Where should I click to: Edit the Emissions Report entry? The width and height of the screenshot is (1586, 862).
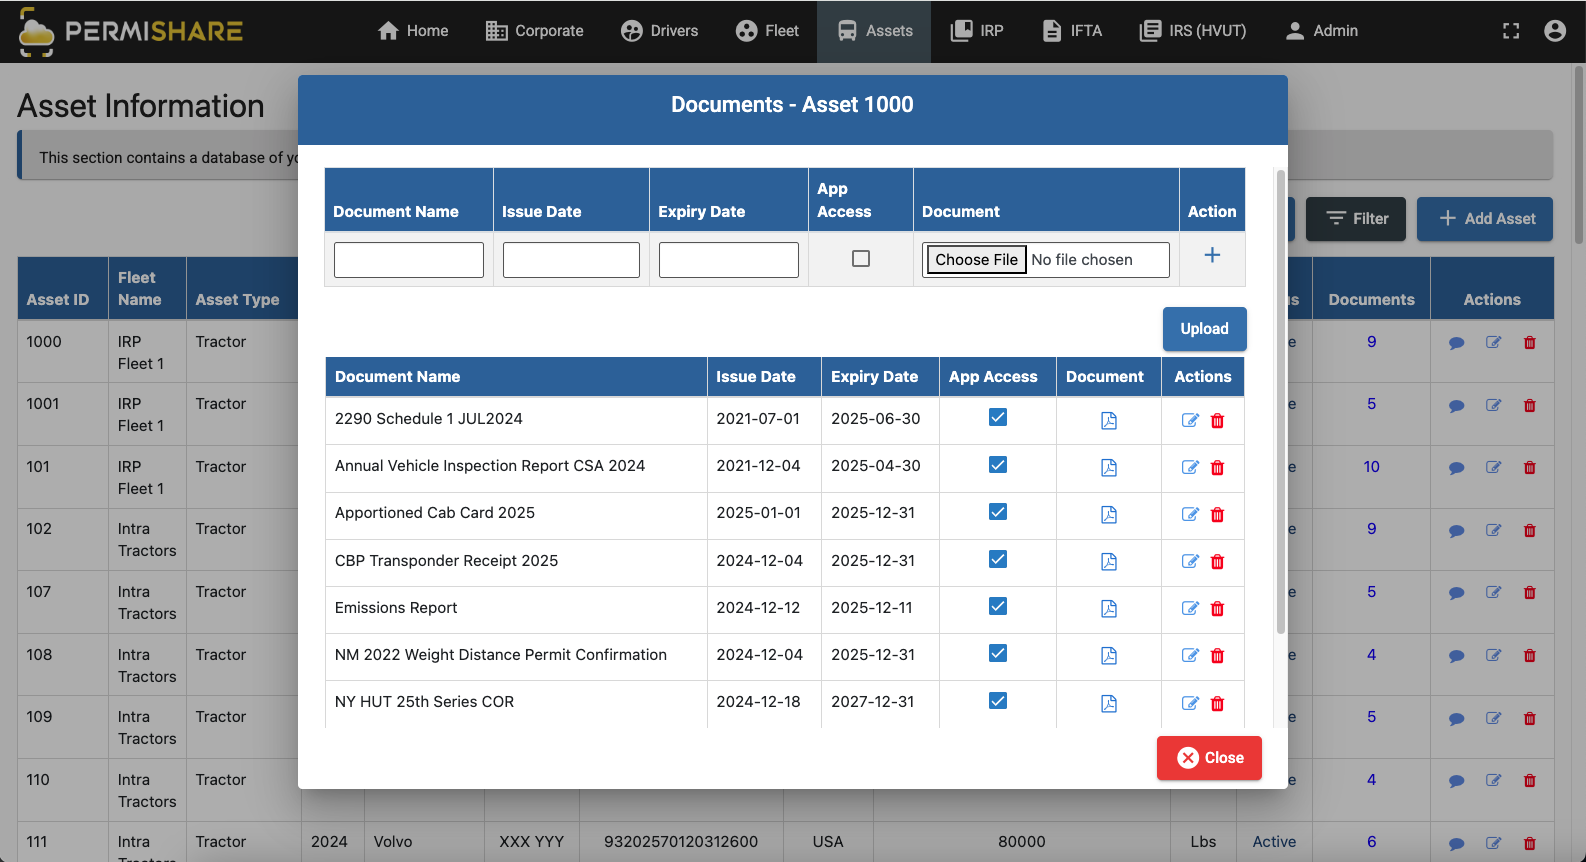pos(1190,609)
